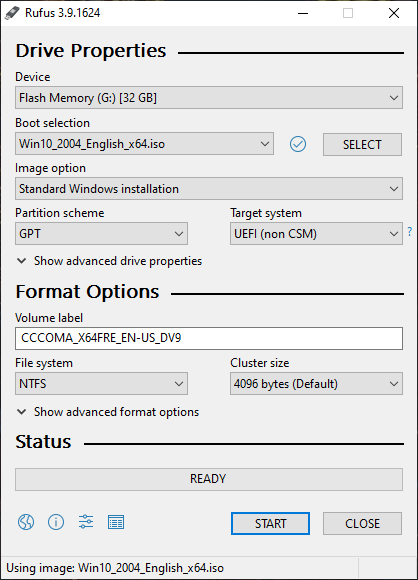Open the Device dropdown

pos(209,98)
